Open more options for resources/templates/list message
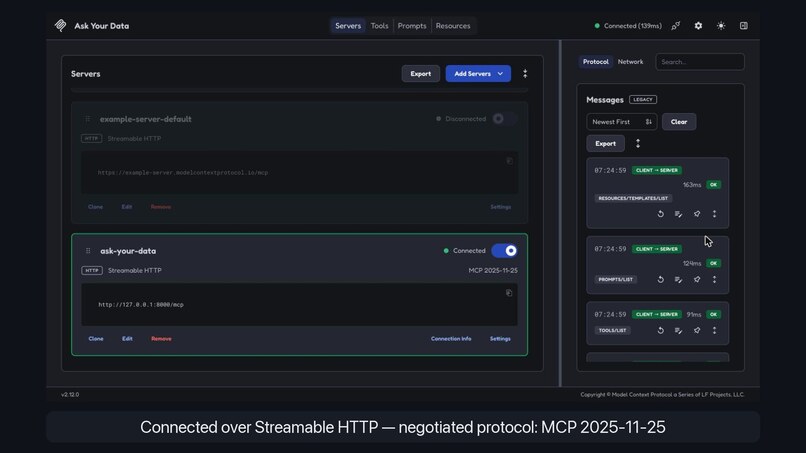806x453 pixels. pyautogui.click(x=715, y=214)
